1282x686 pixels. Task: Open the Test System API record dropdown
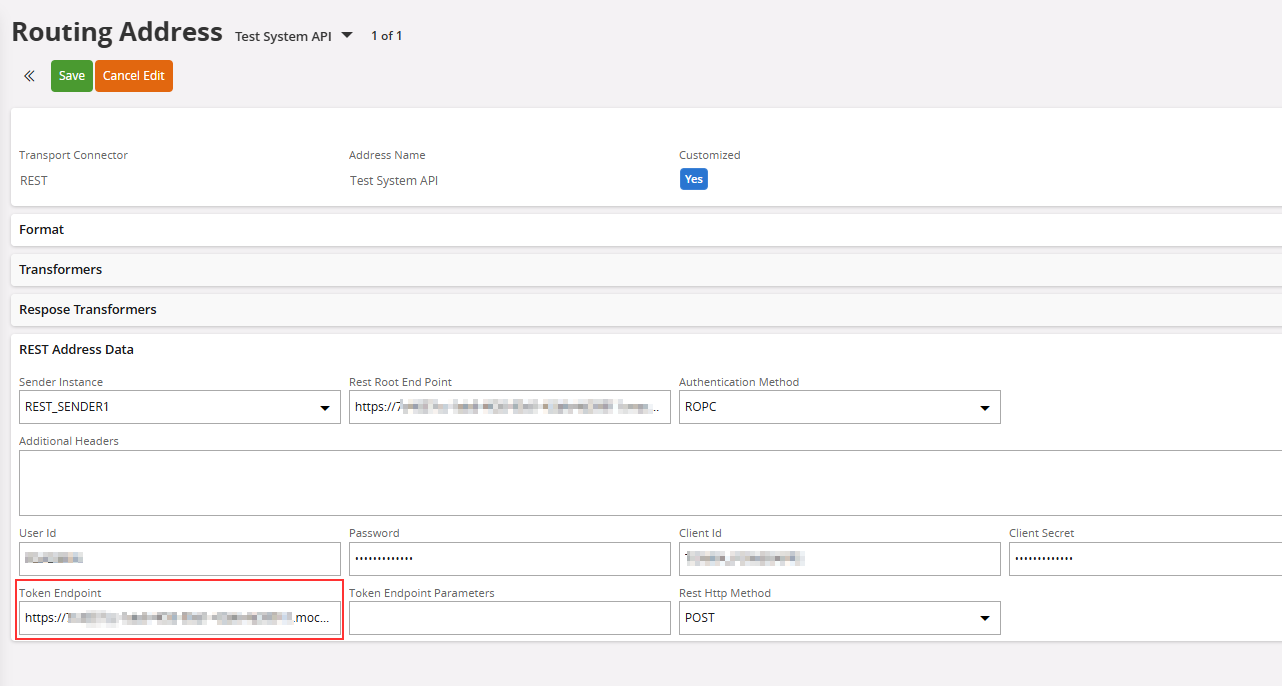(x=347, y=35)
